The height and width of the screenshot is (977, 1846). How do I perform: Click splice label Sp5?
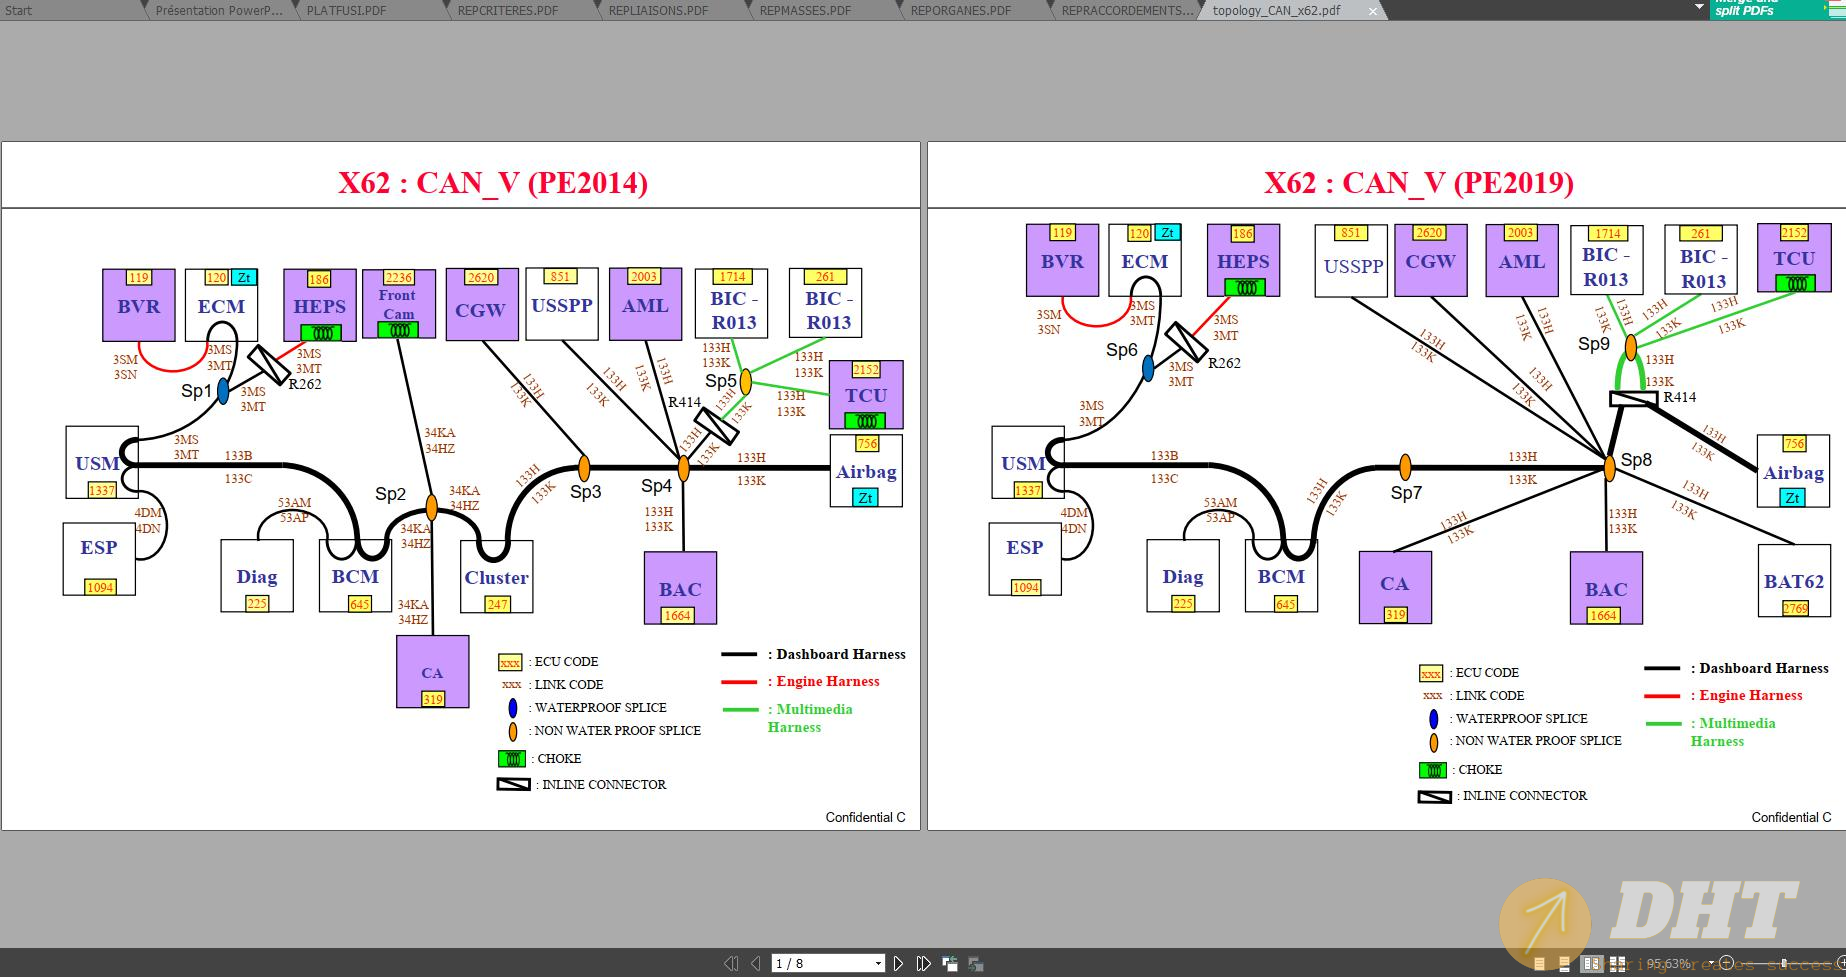click(x=720, y=381)
